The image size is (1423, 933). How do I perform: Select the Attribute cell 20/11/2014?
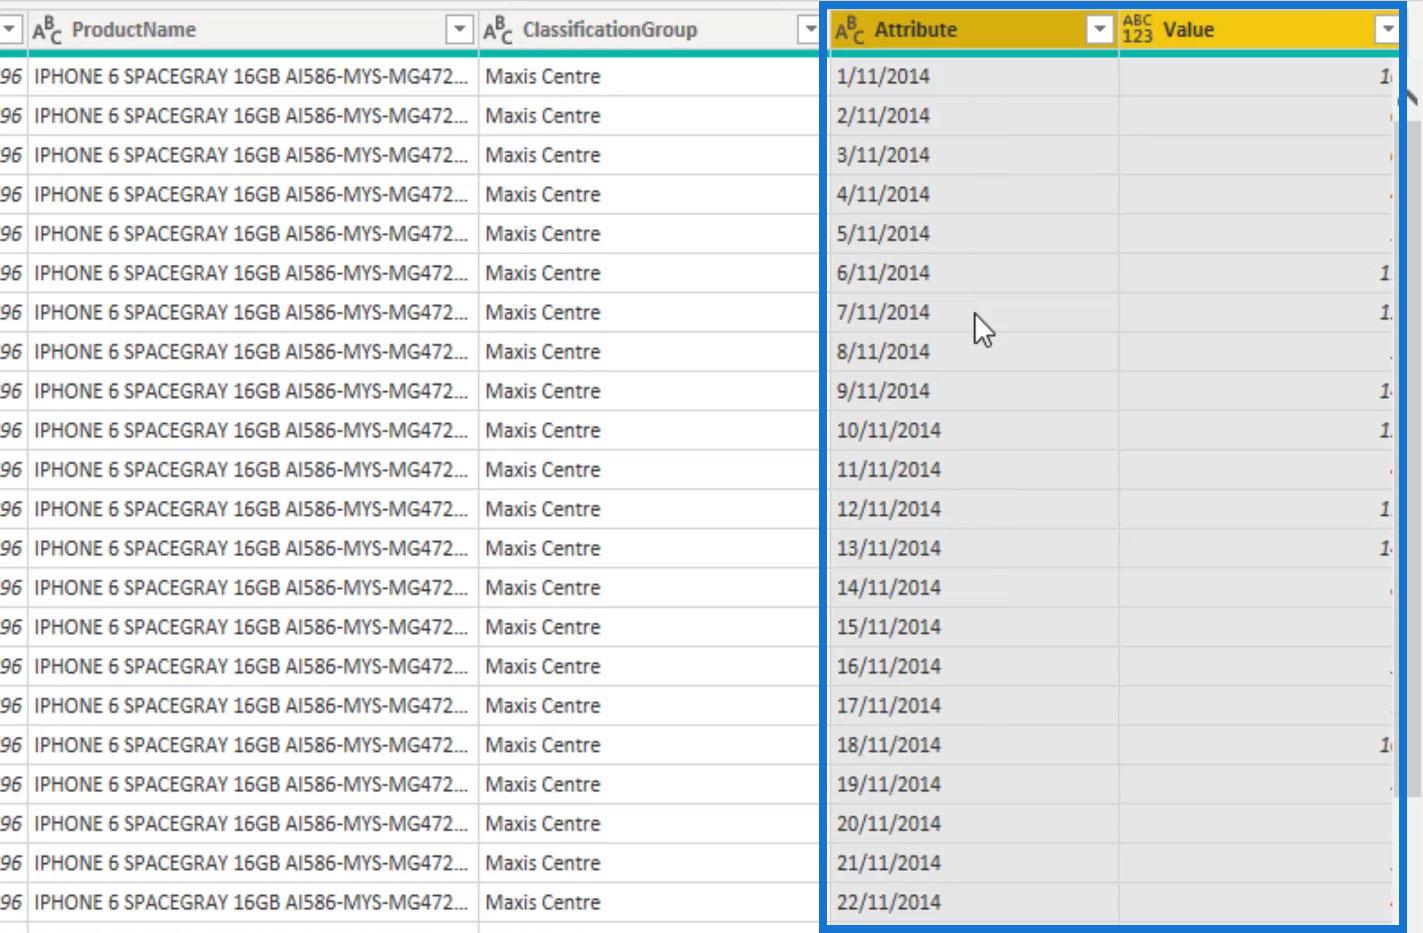pos(973,824)
